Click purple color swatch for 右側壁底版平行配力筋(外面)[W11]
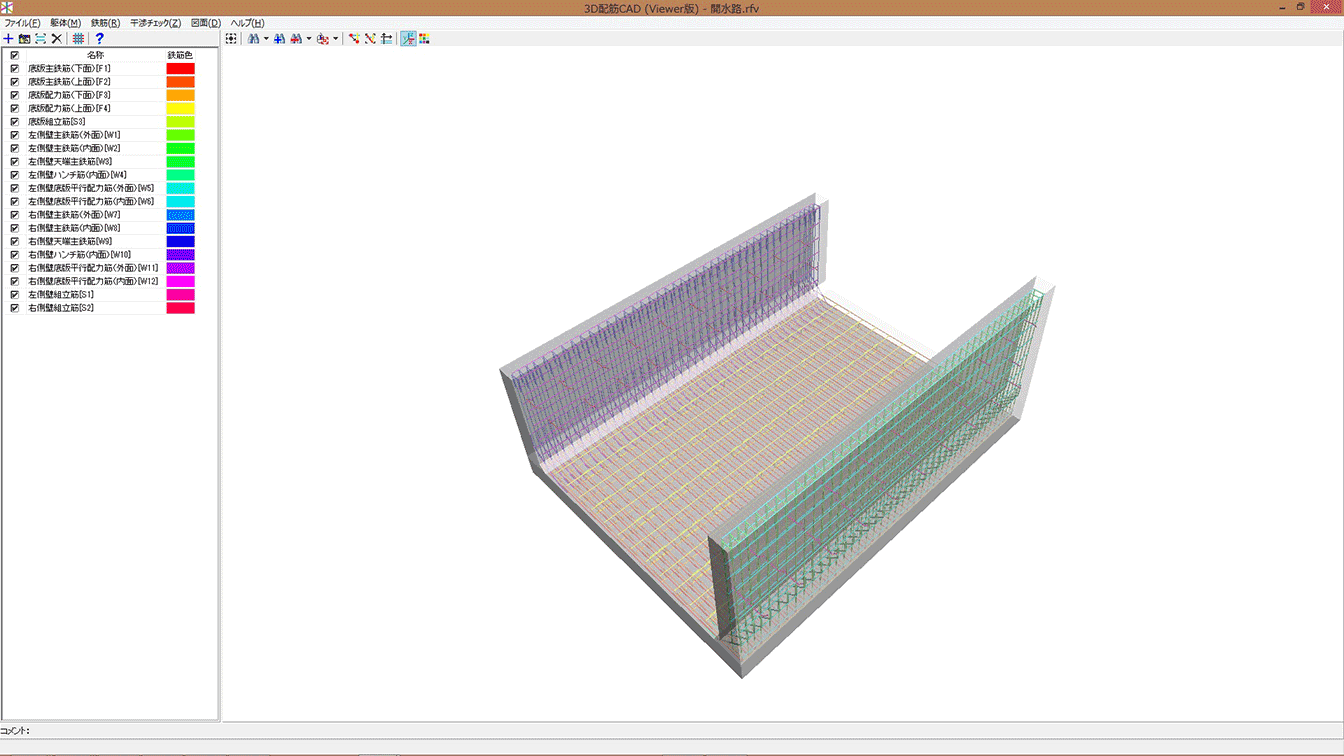 coord(181,268)
